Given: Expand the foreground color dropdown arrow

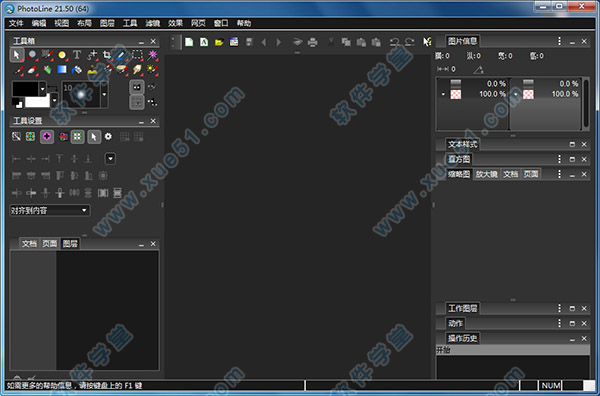Looking at the screenshot, I should point(42,89).
